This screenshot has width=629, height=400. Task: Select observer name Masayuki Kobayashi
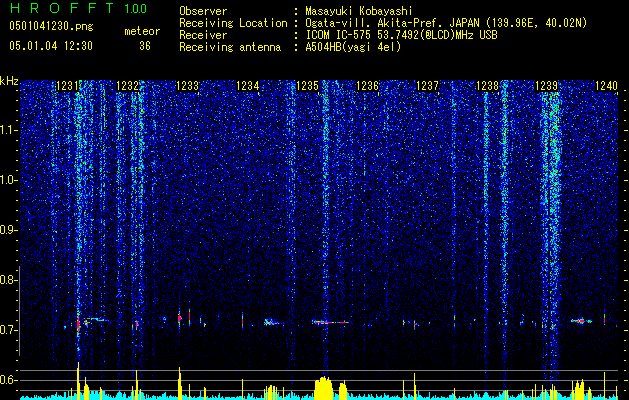pyautogui.click(x=359, y=11)
